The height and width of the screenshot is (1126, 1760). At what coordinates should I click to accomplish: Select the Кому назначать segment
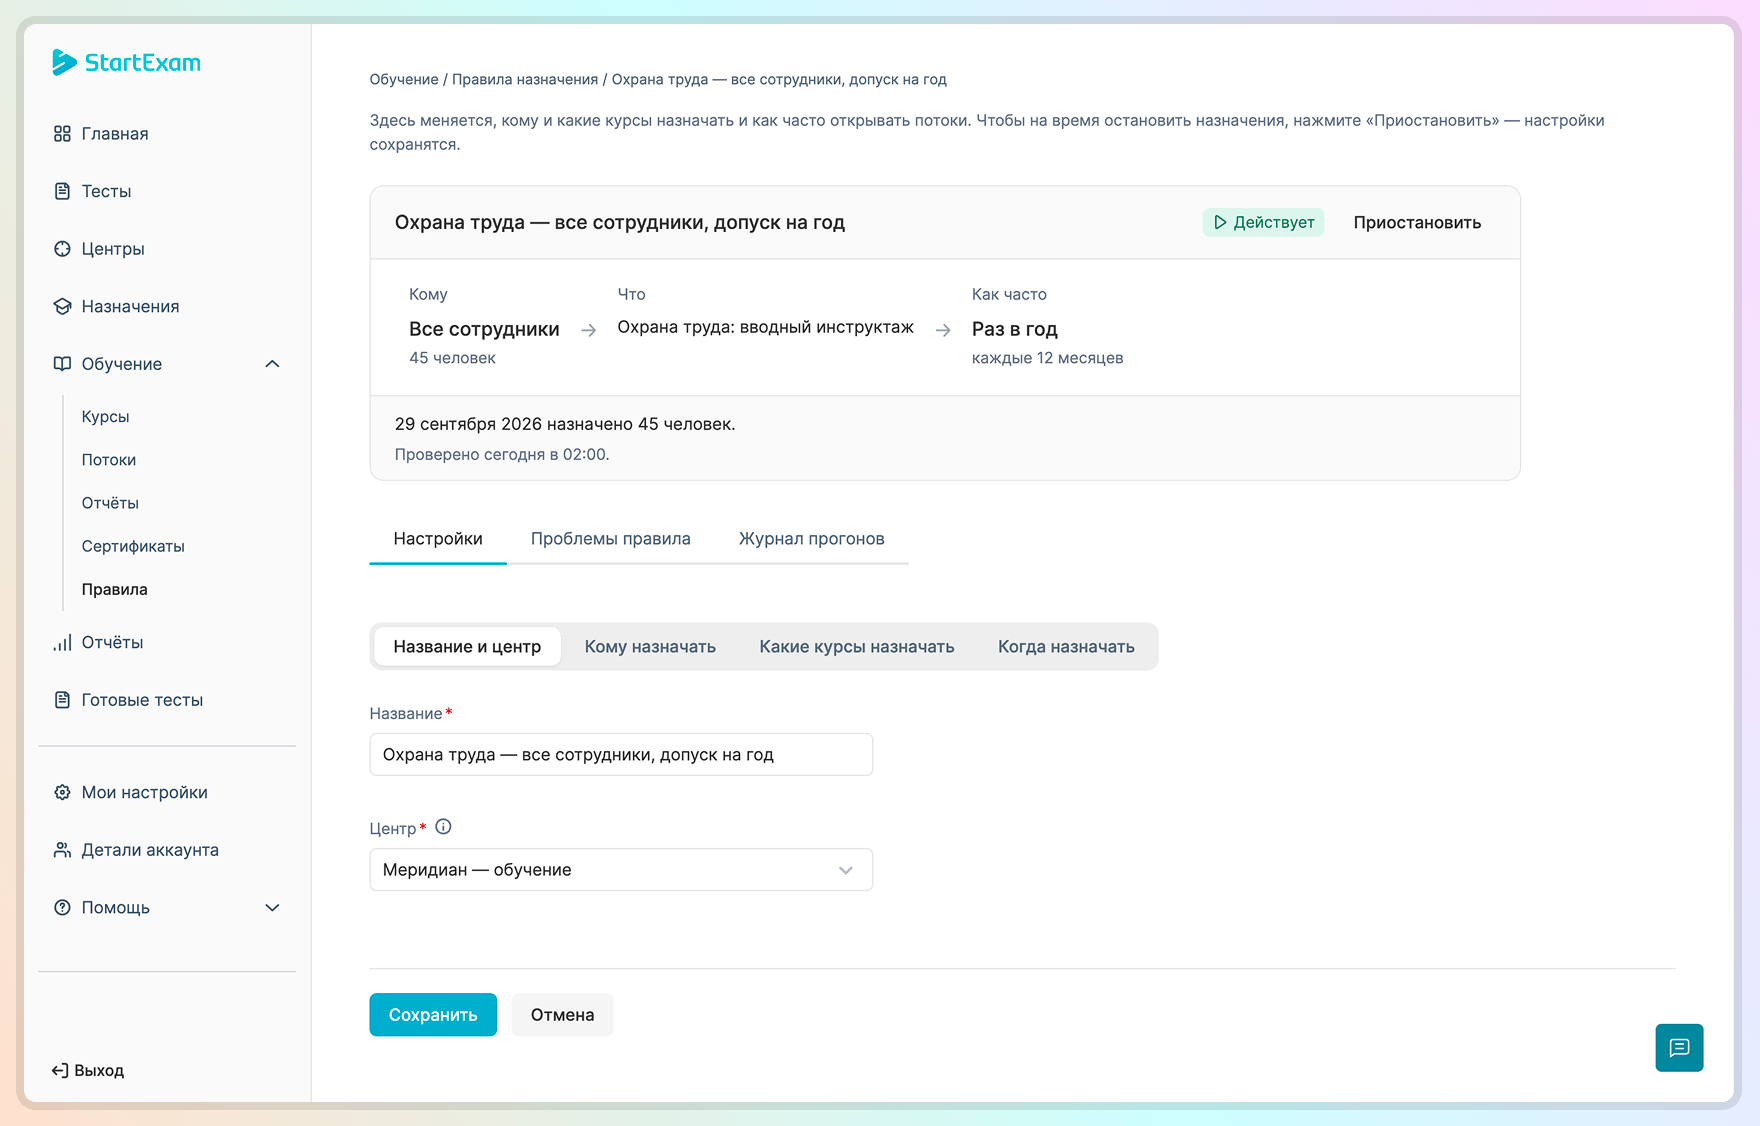click(x=650, y=647)
